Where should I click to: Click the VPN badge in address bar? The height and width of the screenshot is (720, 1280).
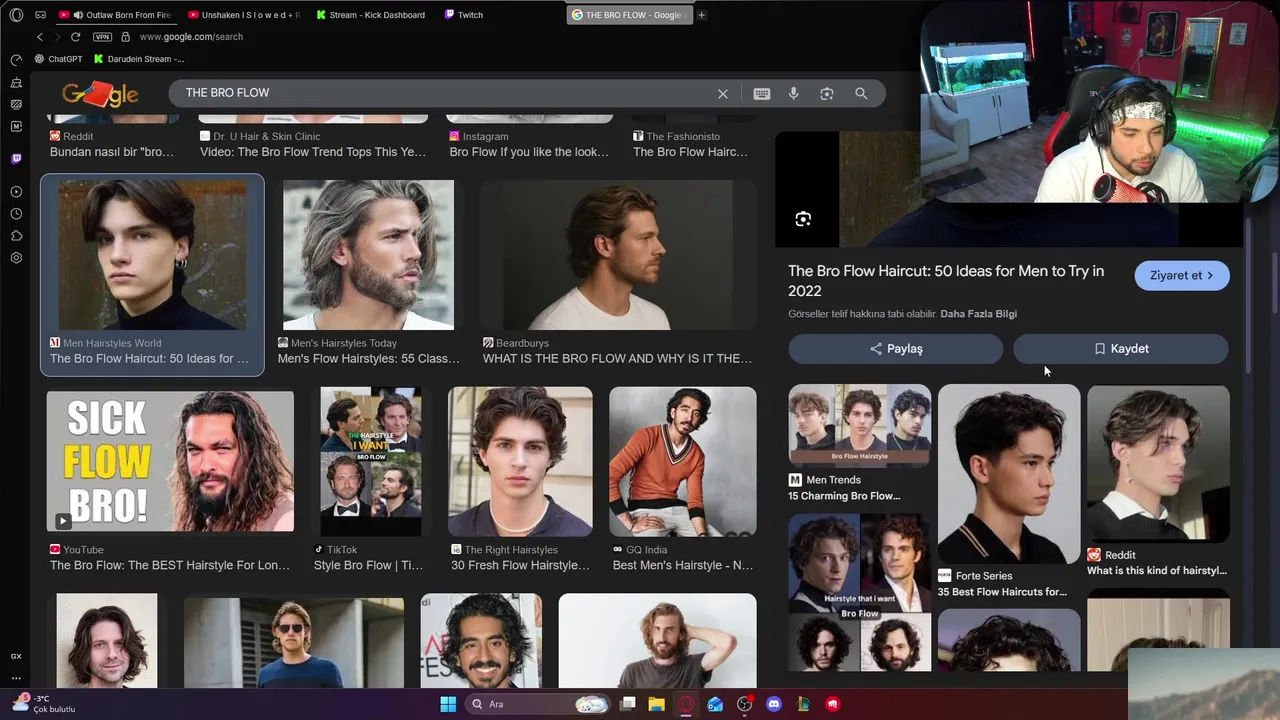click(x=102, y=37)
